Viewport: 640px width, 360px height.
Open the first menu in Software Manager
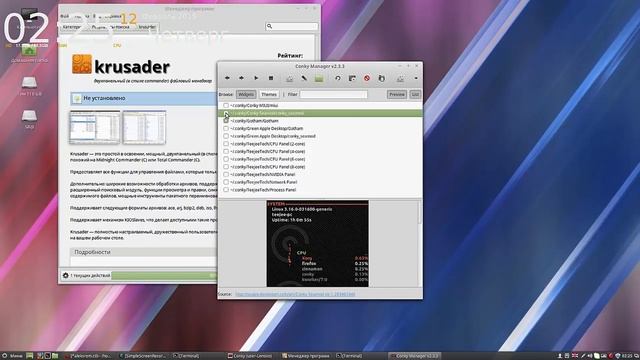(x=64, y=16)
